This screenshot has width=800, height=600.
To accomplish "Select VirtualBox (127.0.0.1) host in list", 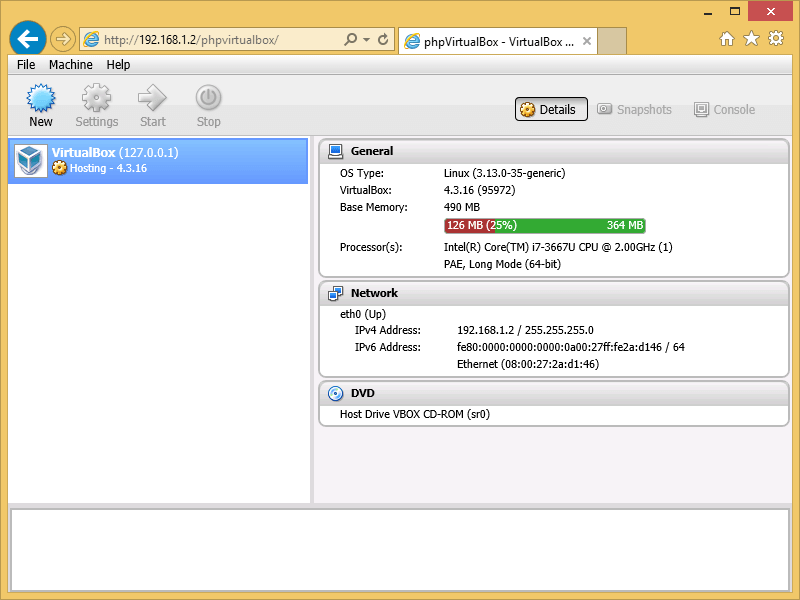I will click(158, 161).
